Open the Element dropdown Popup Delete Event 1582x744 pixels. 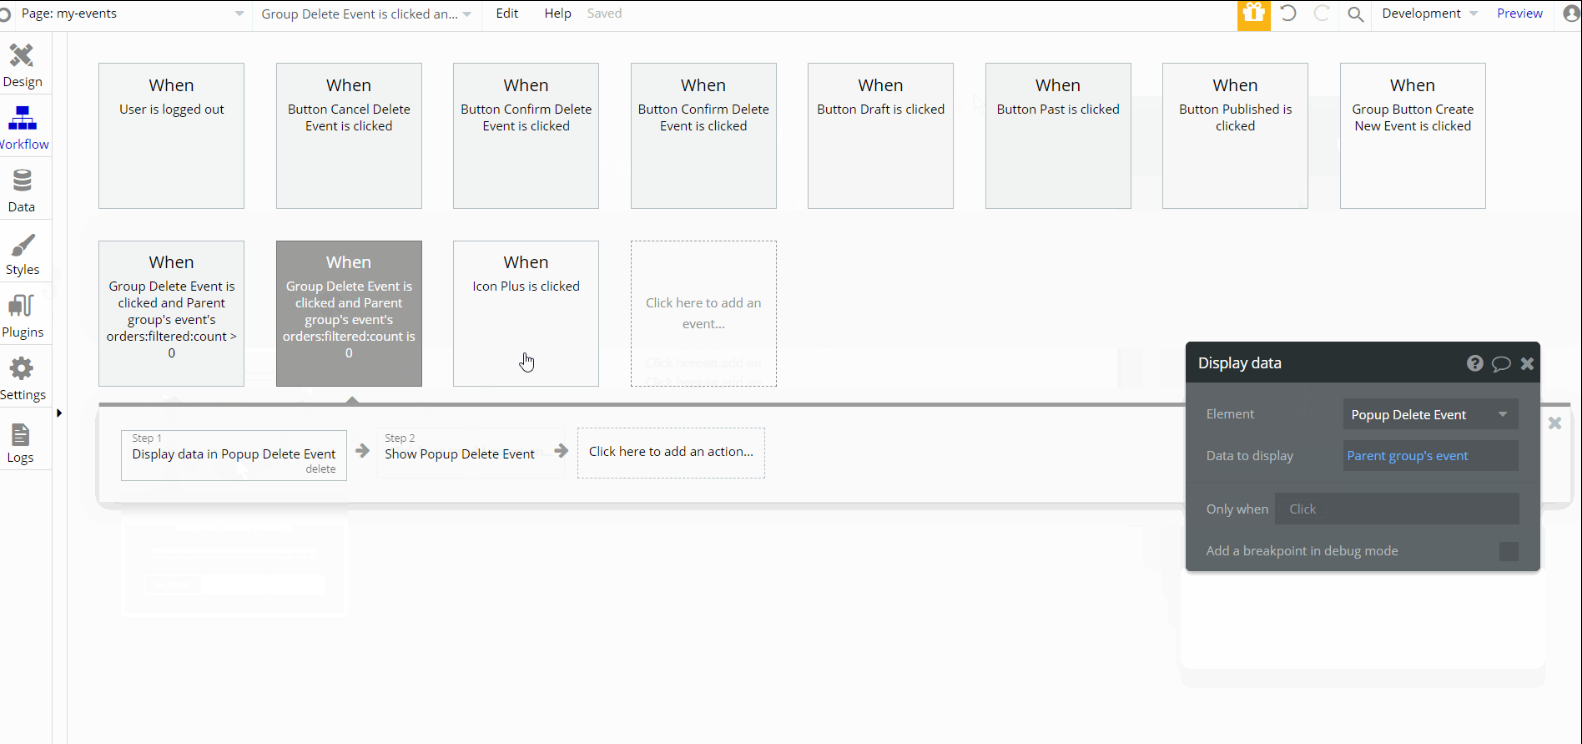1430,414
